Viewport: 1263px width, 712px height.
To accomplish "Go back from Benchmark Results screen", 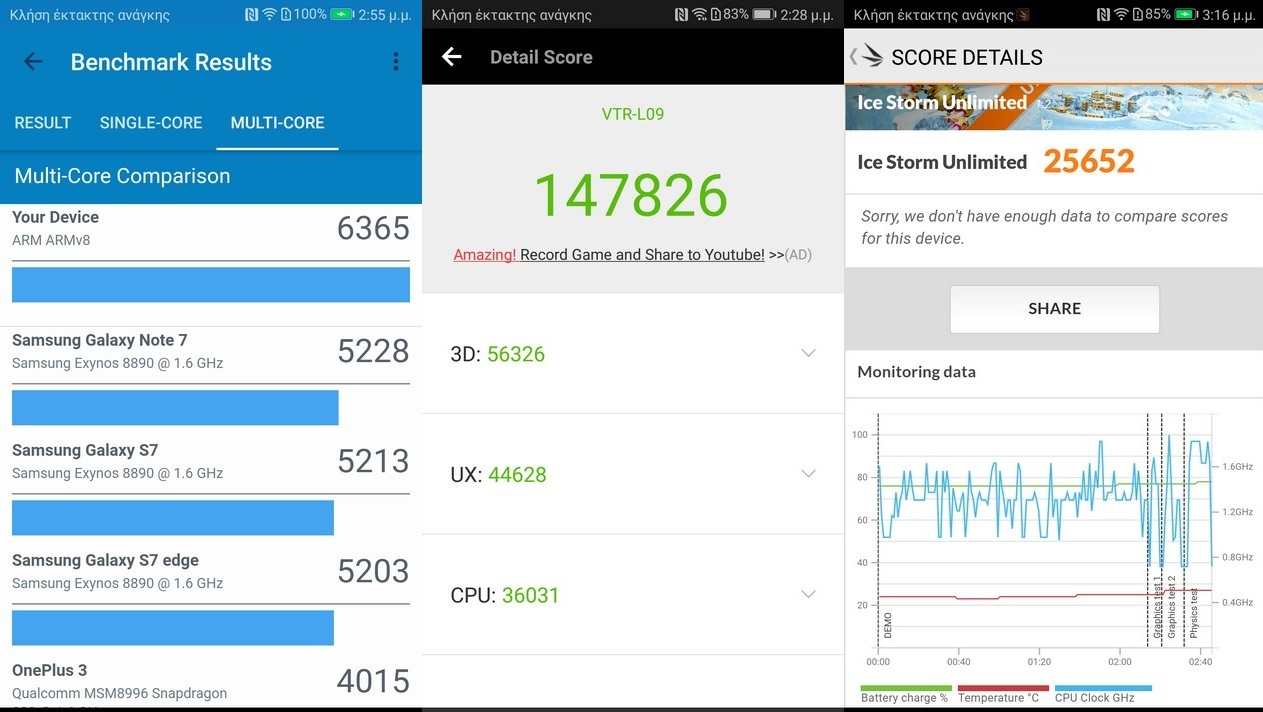I will coord(33,62).
